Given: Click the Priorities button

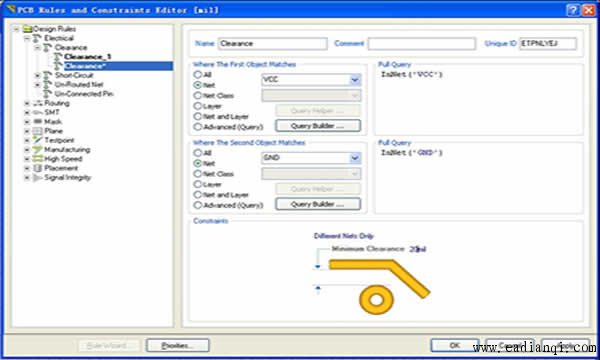Looking at the screenshot, I should [x=178, y=345].
